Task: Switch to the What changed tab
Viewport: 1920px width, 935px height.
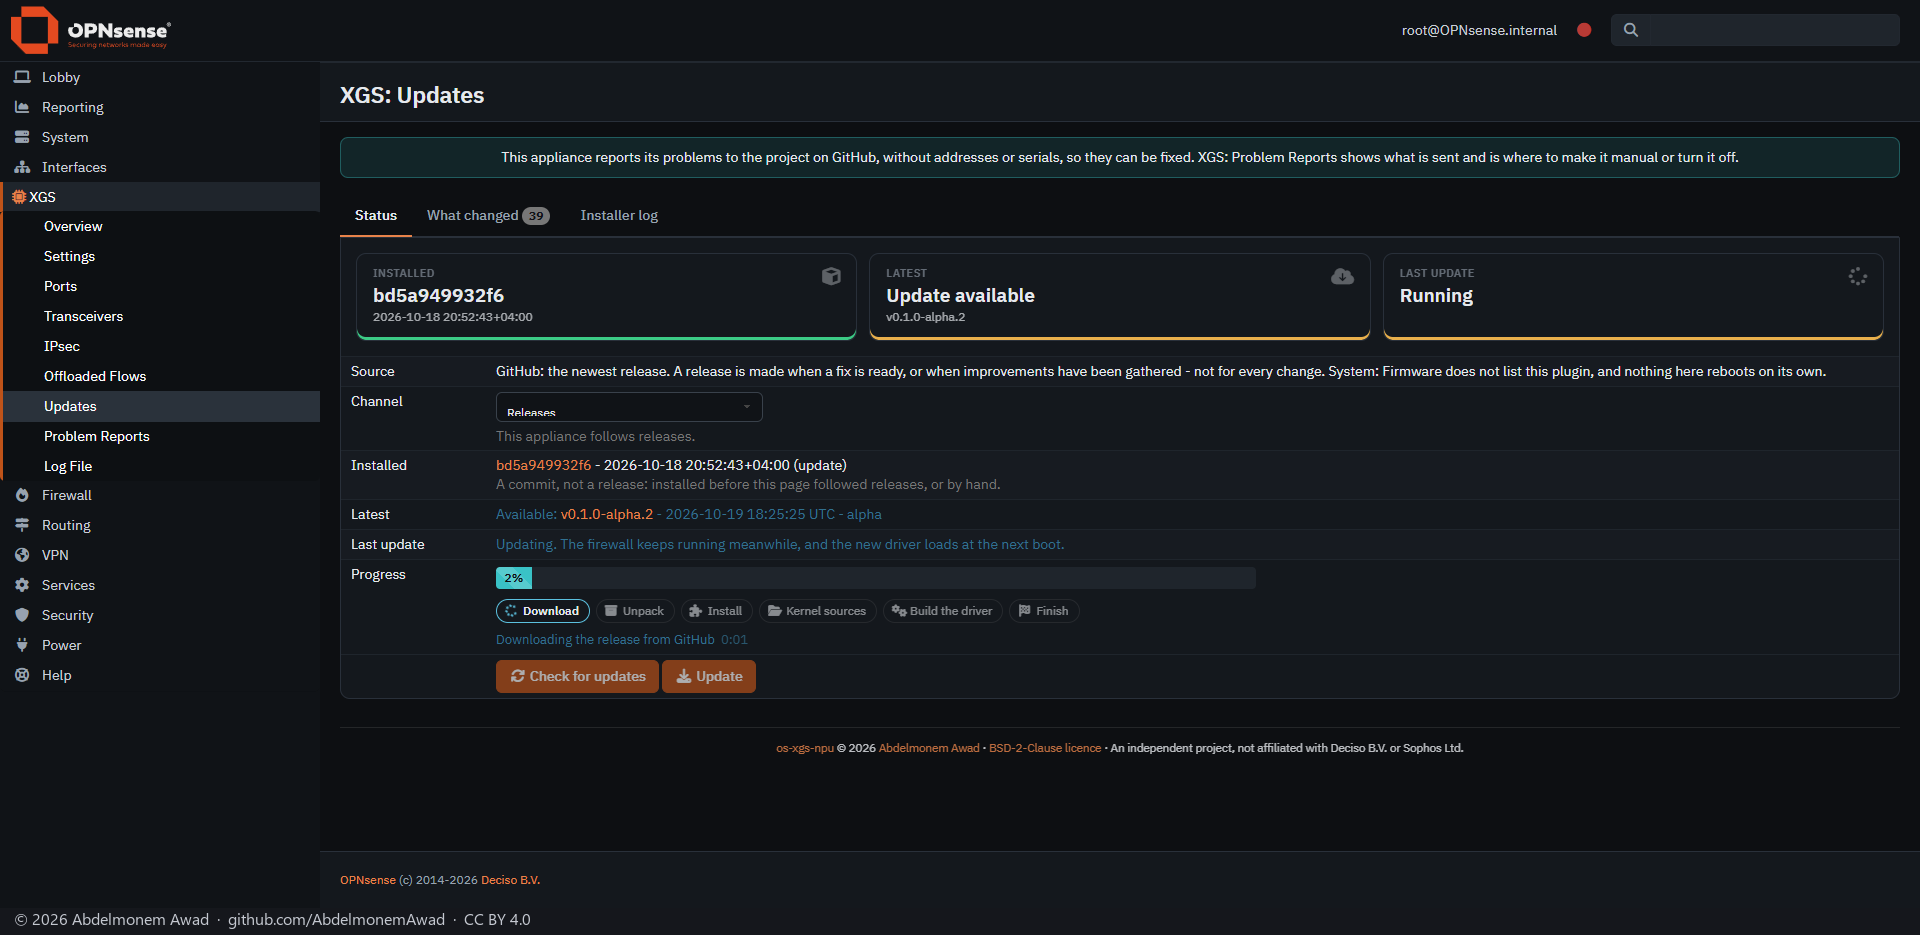Action: pos(488,215)
